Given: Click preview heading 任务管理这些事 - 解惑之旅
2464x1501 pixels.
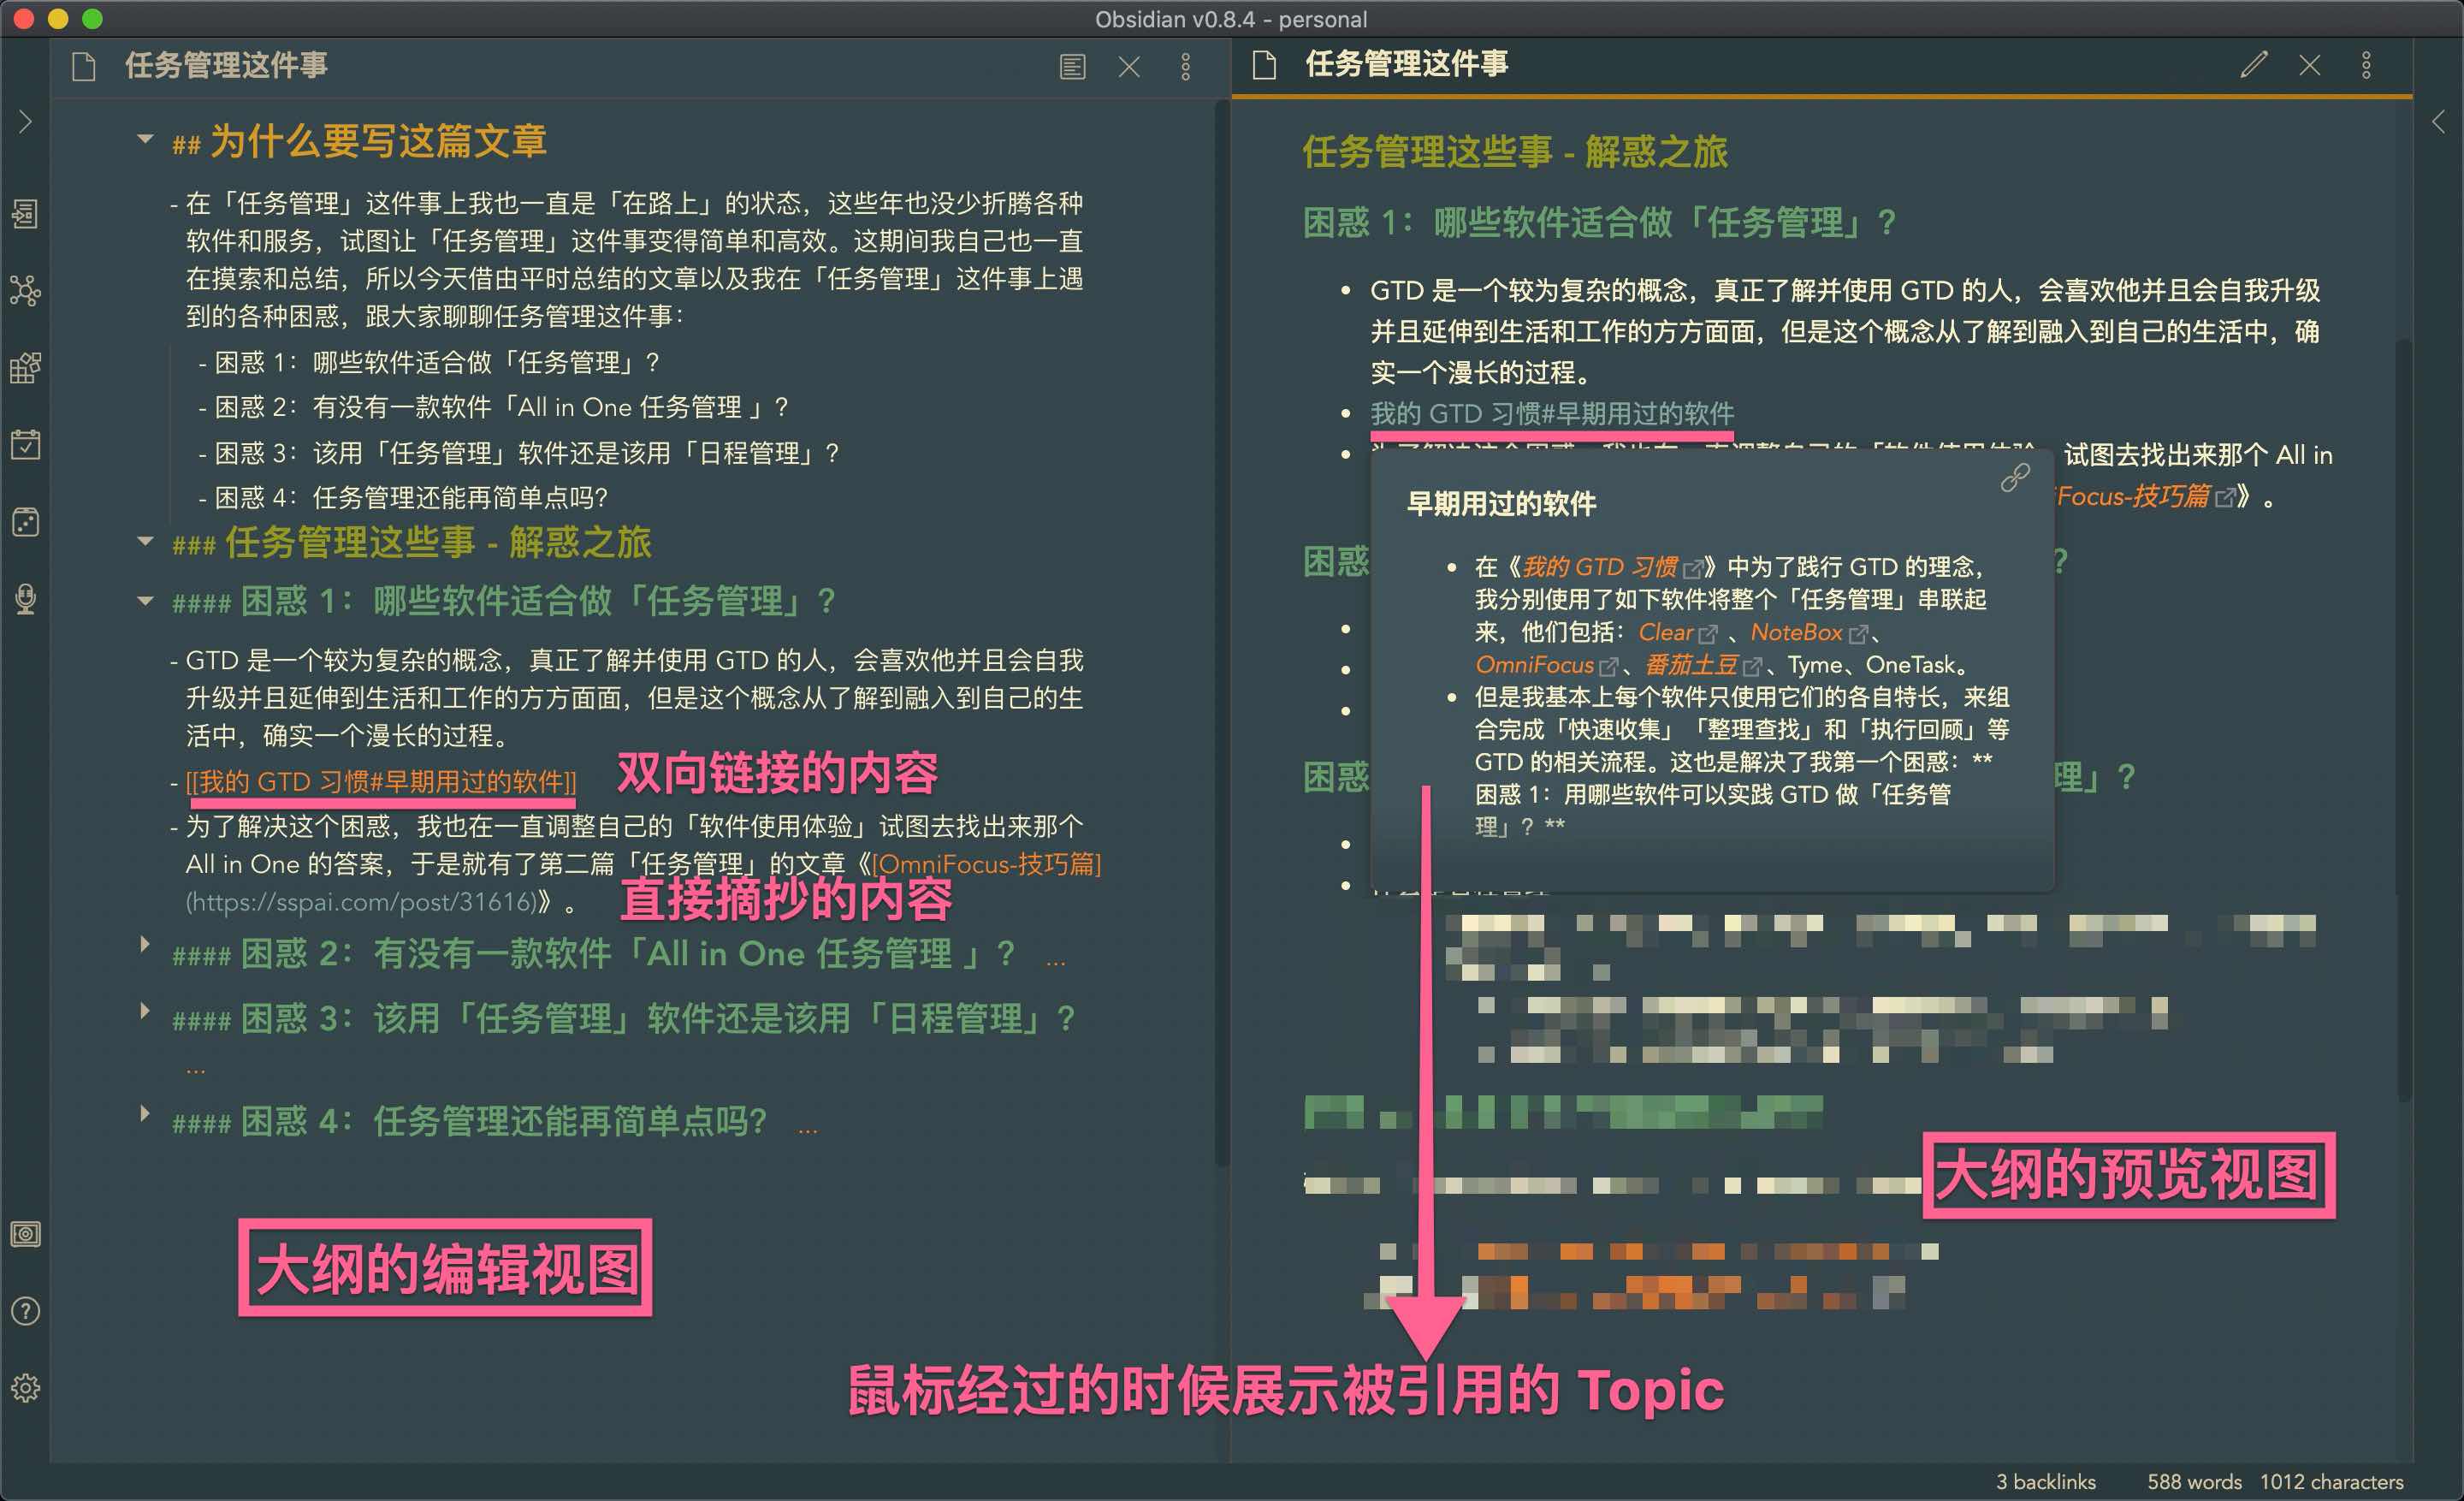Looking at the screenshot, I should [1515, 152].
